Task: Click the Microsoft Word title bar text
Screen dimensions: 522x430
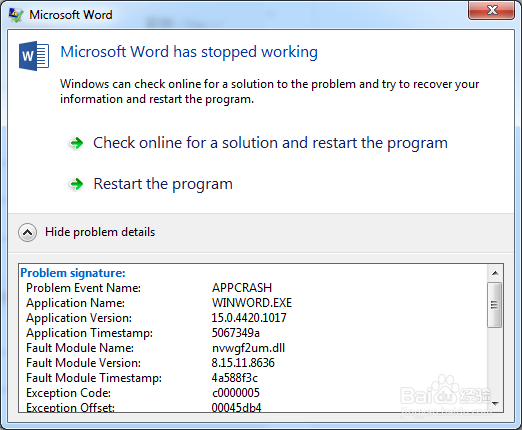Action: (x=71, y=15)
